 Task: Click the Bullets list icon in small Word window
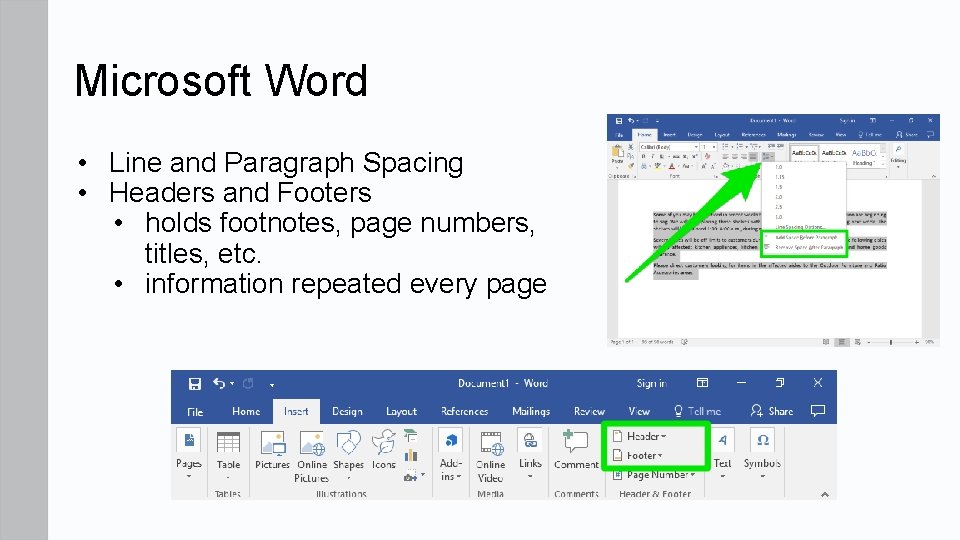pyautogui.click(x=726, y=147)
